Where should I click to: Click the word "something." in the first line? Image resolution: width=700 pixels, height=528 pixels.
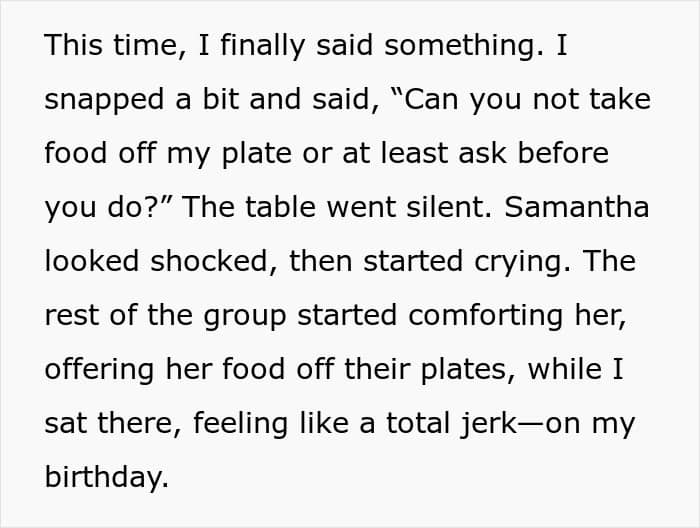(x=465, y=47)
